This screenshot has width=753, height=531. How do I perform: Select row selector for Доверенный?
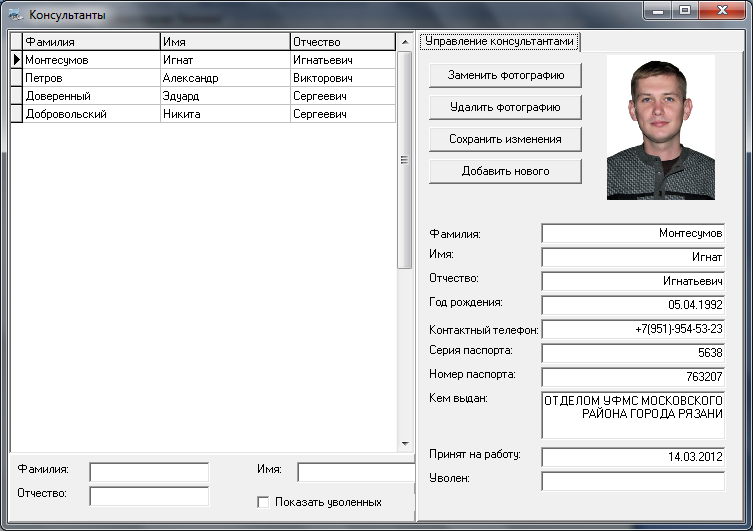click(16, 96)
